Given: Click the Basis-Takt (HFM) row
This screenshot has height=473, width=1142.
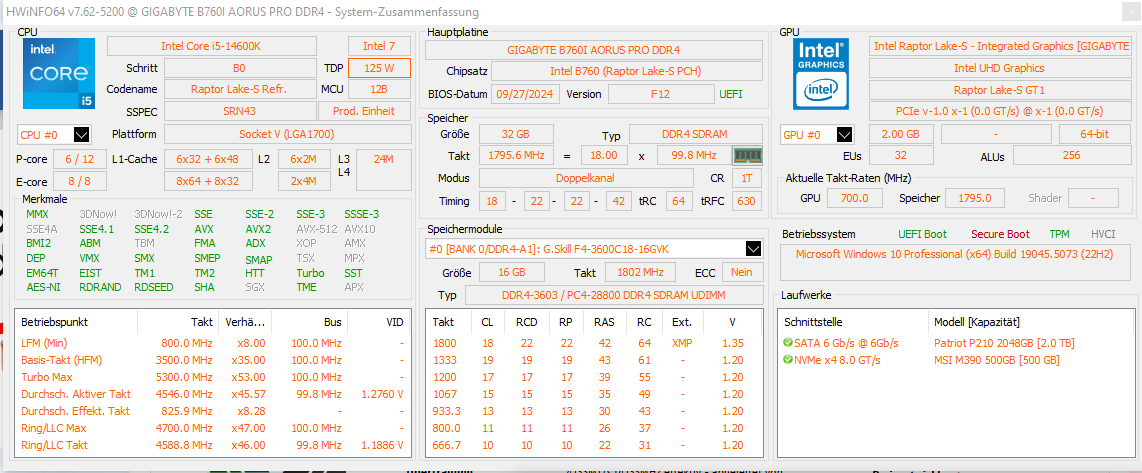Looking at the screenshot, I should [x=212, y=360].
